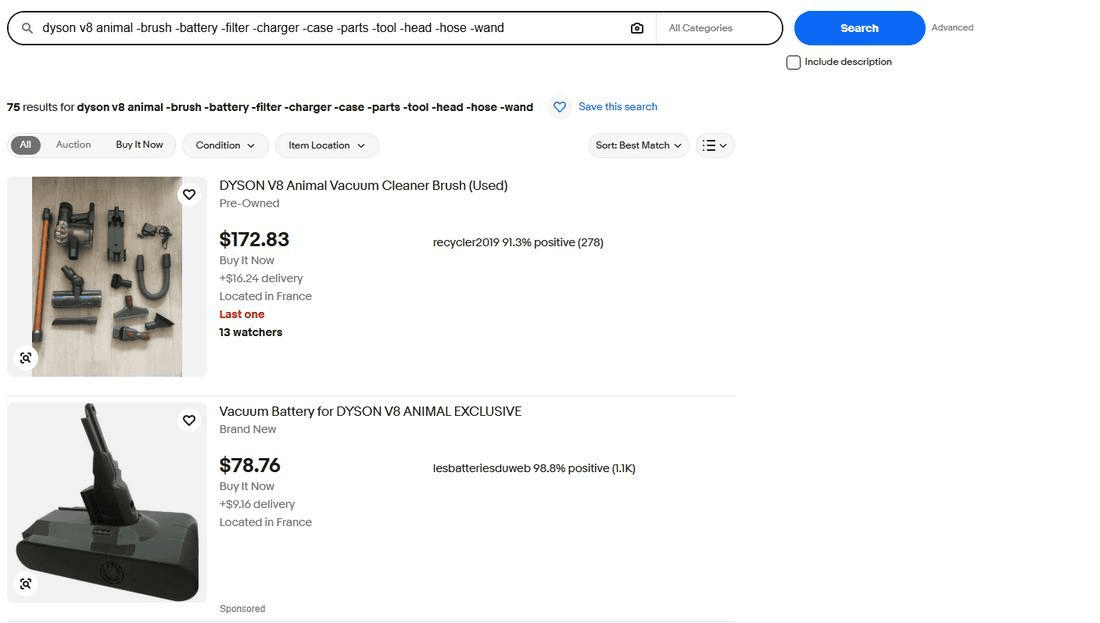Expand the Condition filter
Screen dimensions: 1100x623
tap(225, 145)
